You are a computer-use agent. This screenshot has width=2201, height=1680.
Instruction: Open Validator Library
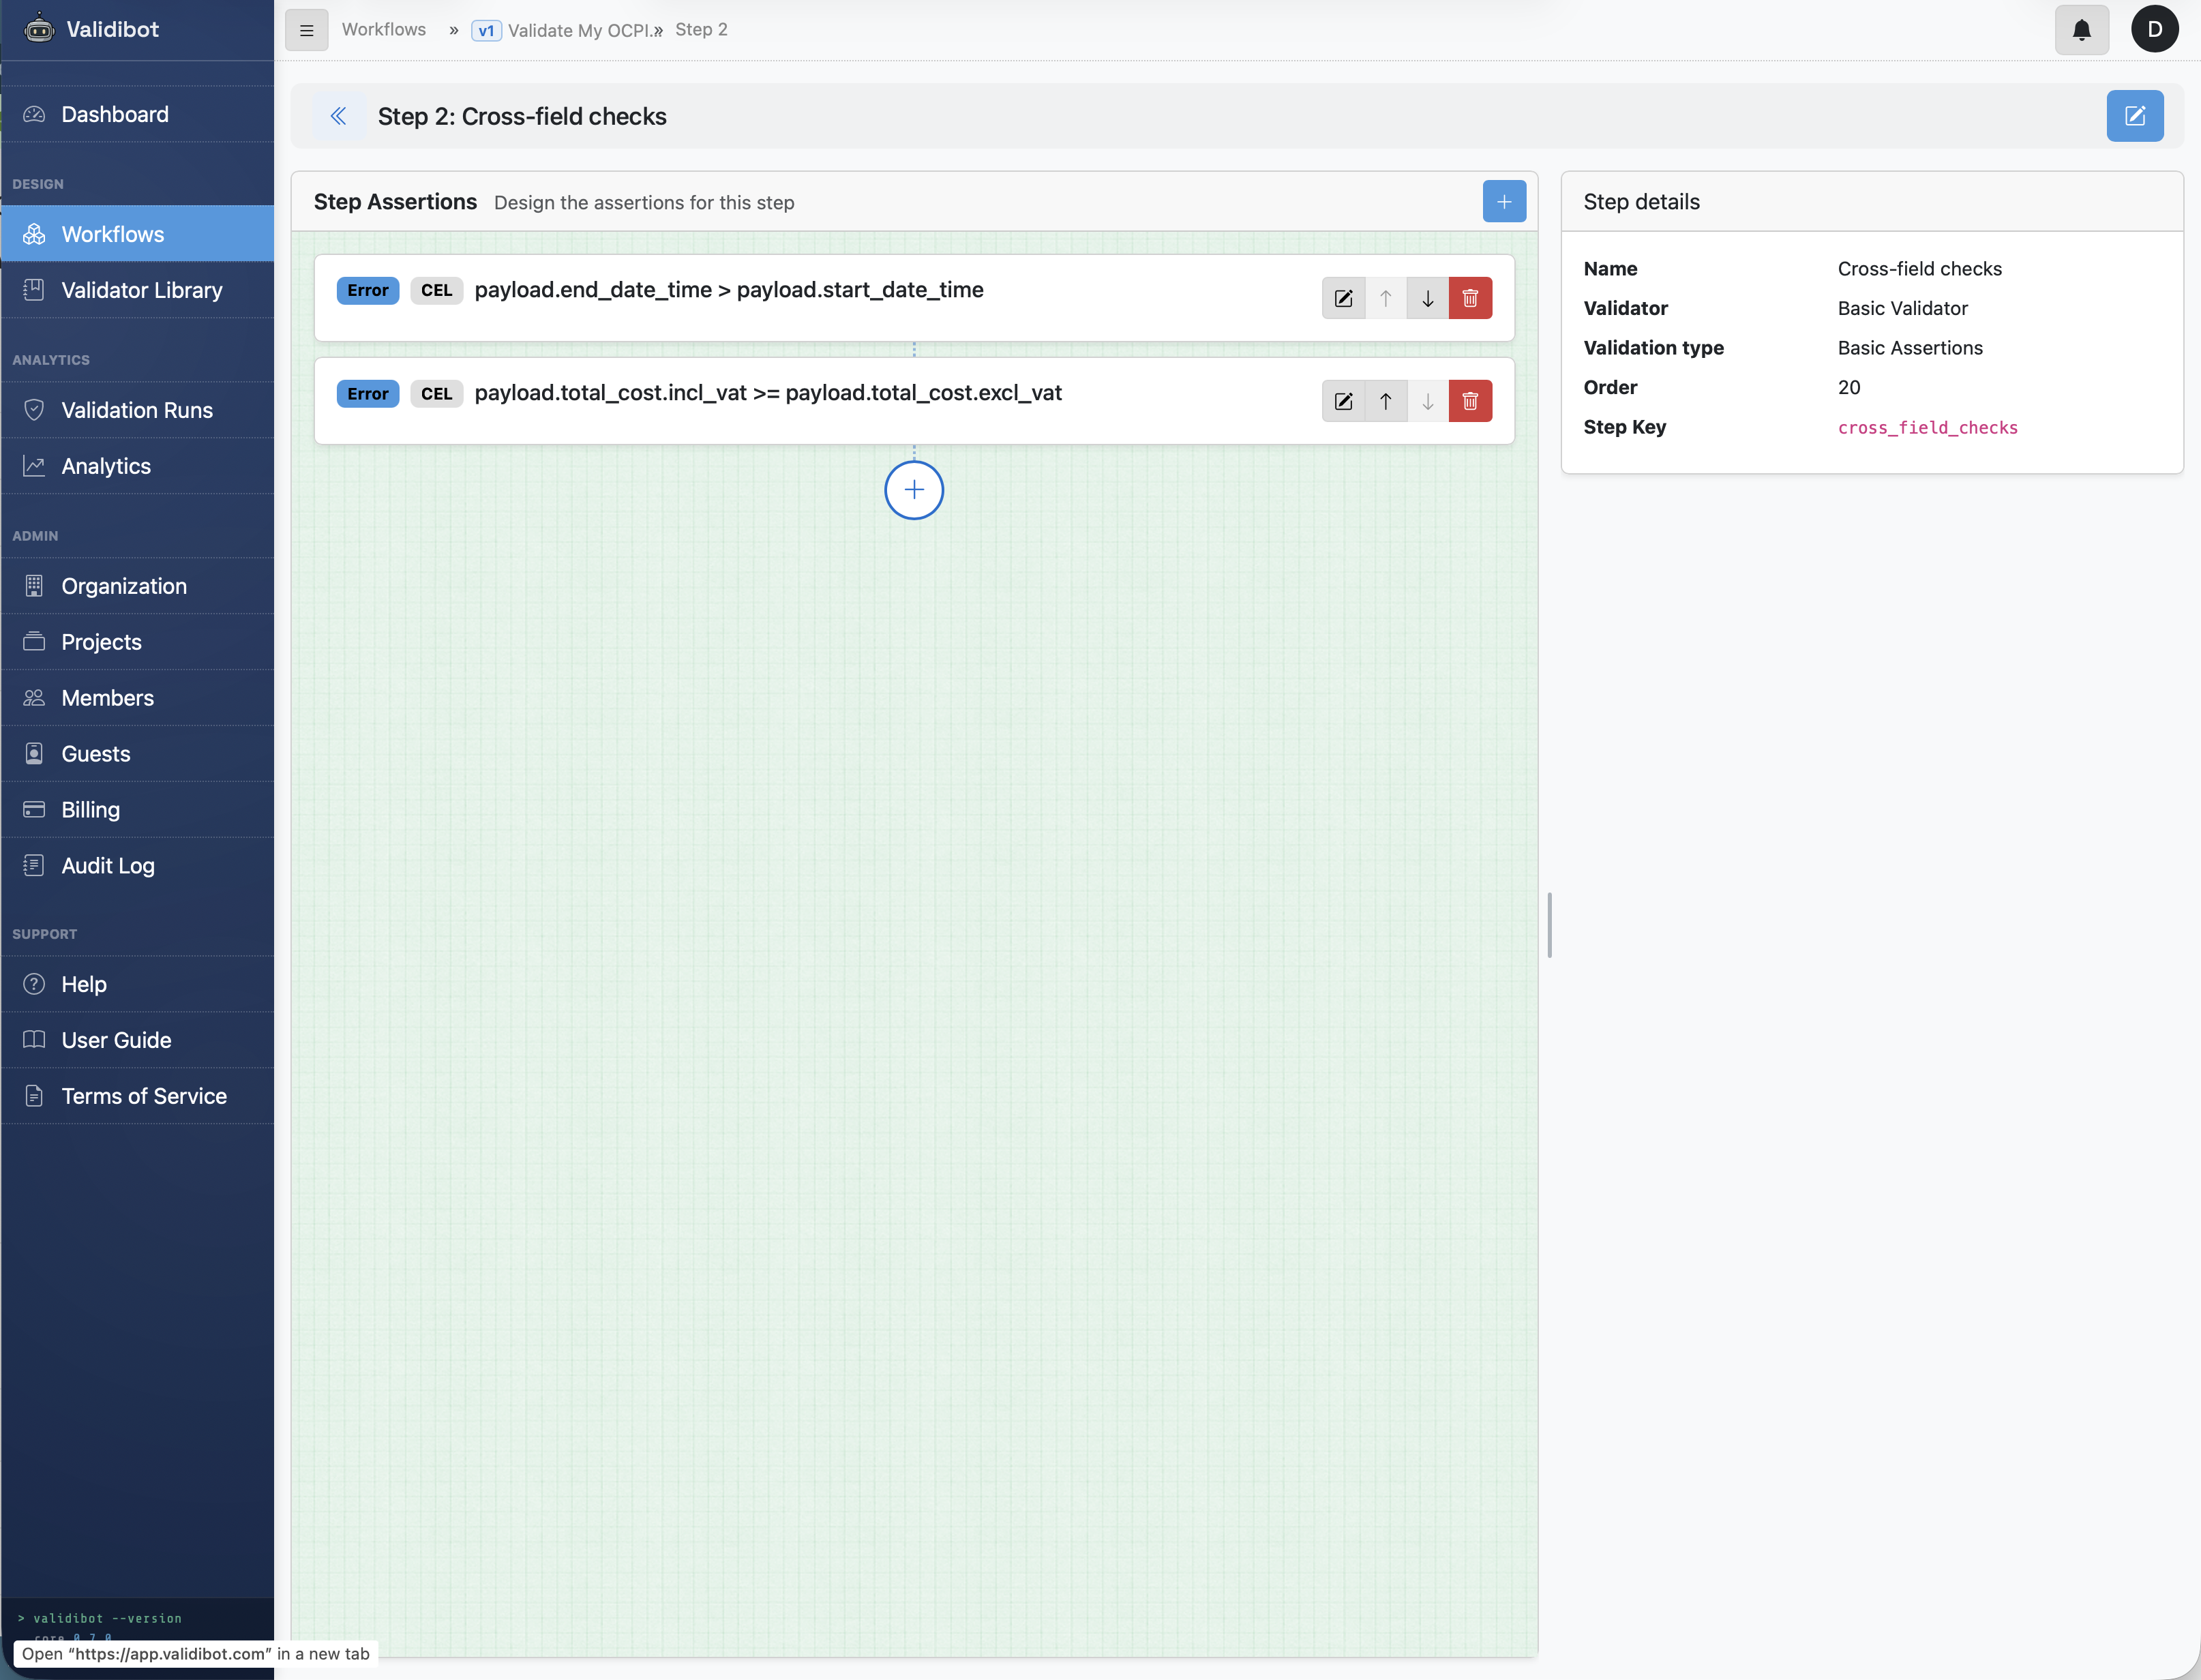click(x=137, y=290)
